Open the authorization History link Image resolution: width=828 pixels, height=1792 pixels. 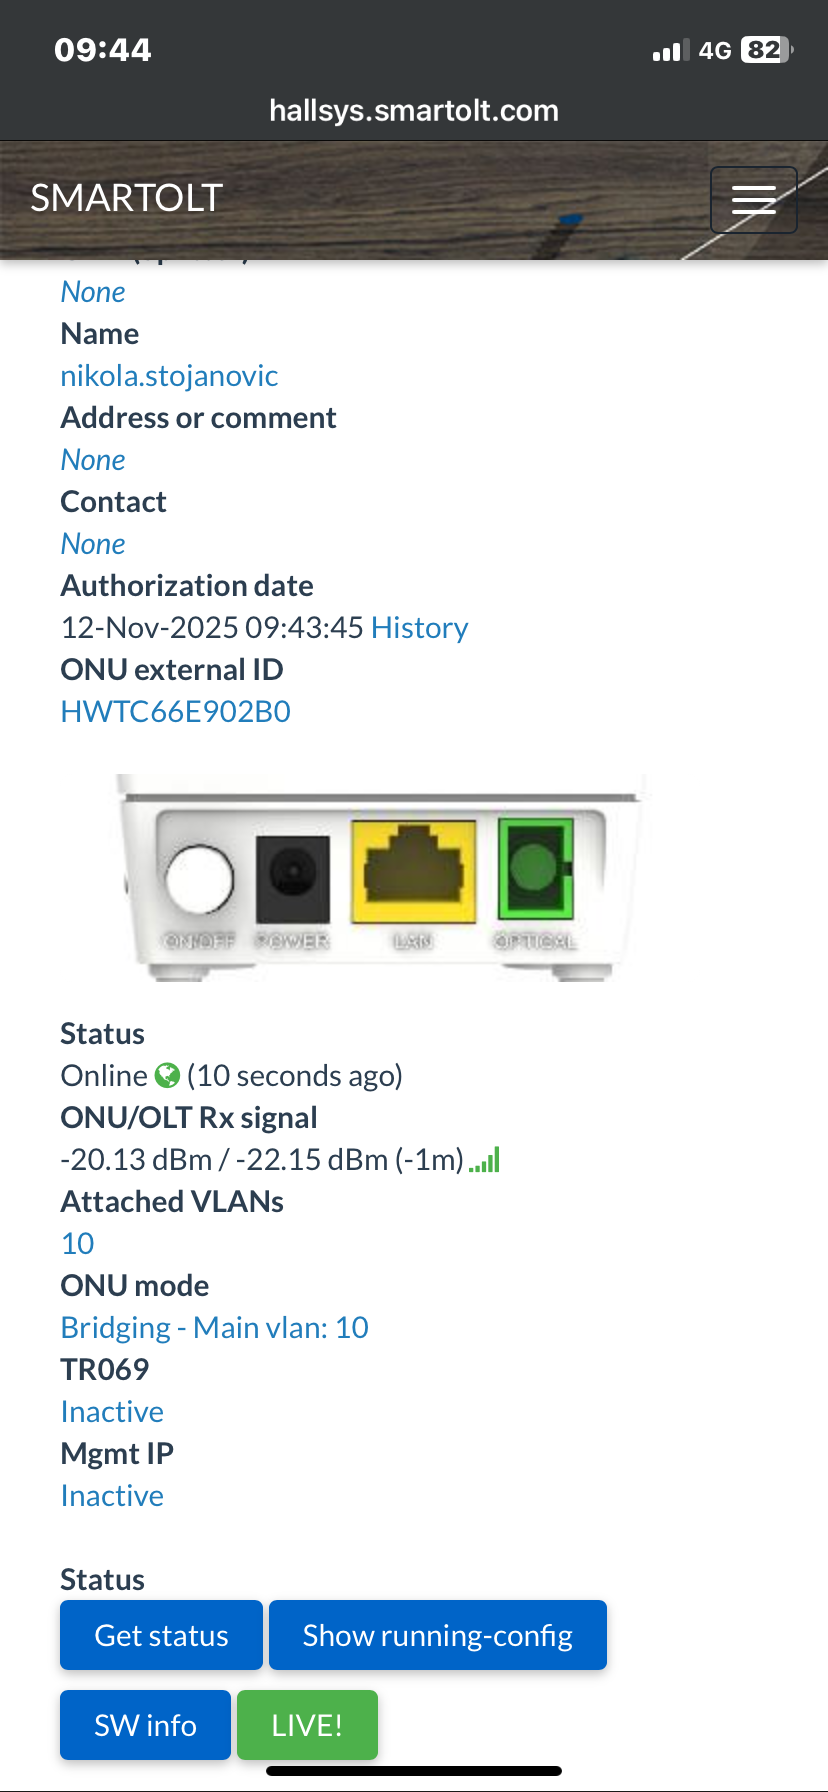419,628
